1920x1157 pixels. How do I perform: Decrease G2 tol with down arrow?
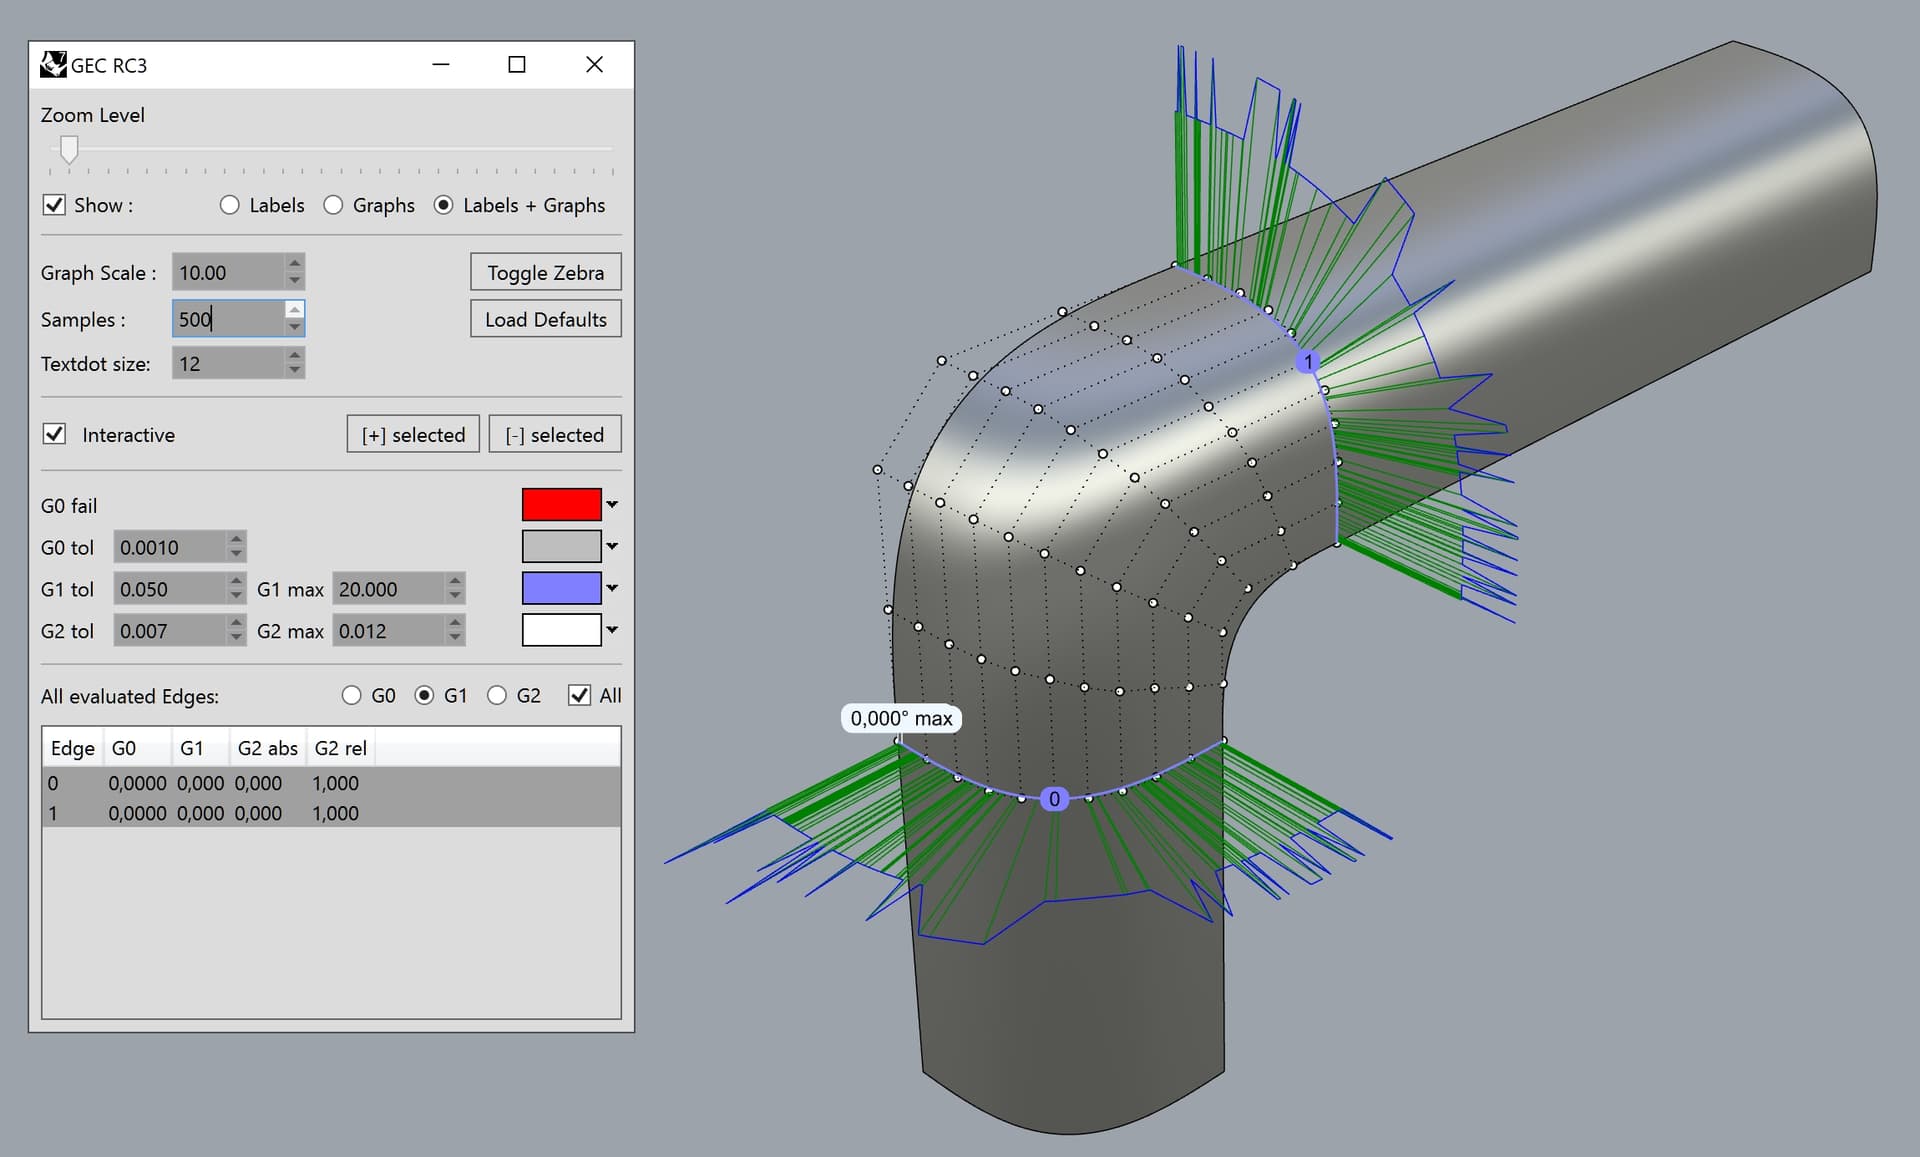236,638
